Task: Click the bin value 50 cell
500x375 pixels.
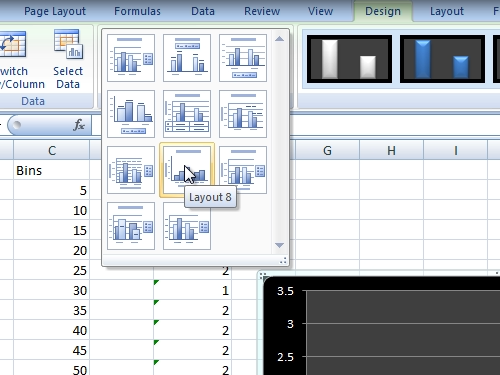Action: [x=52, y=368]
